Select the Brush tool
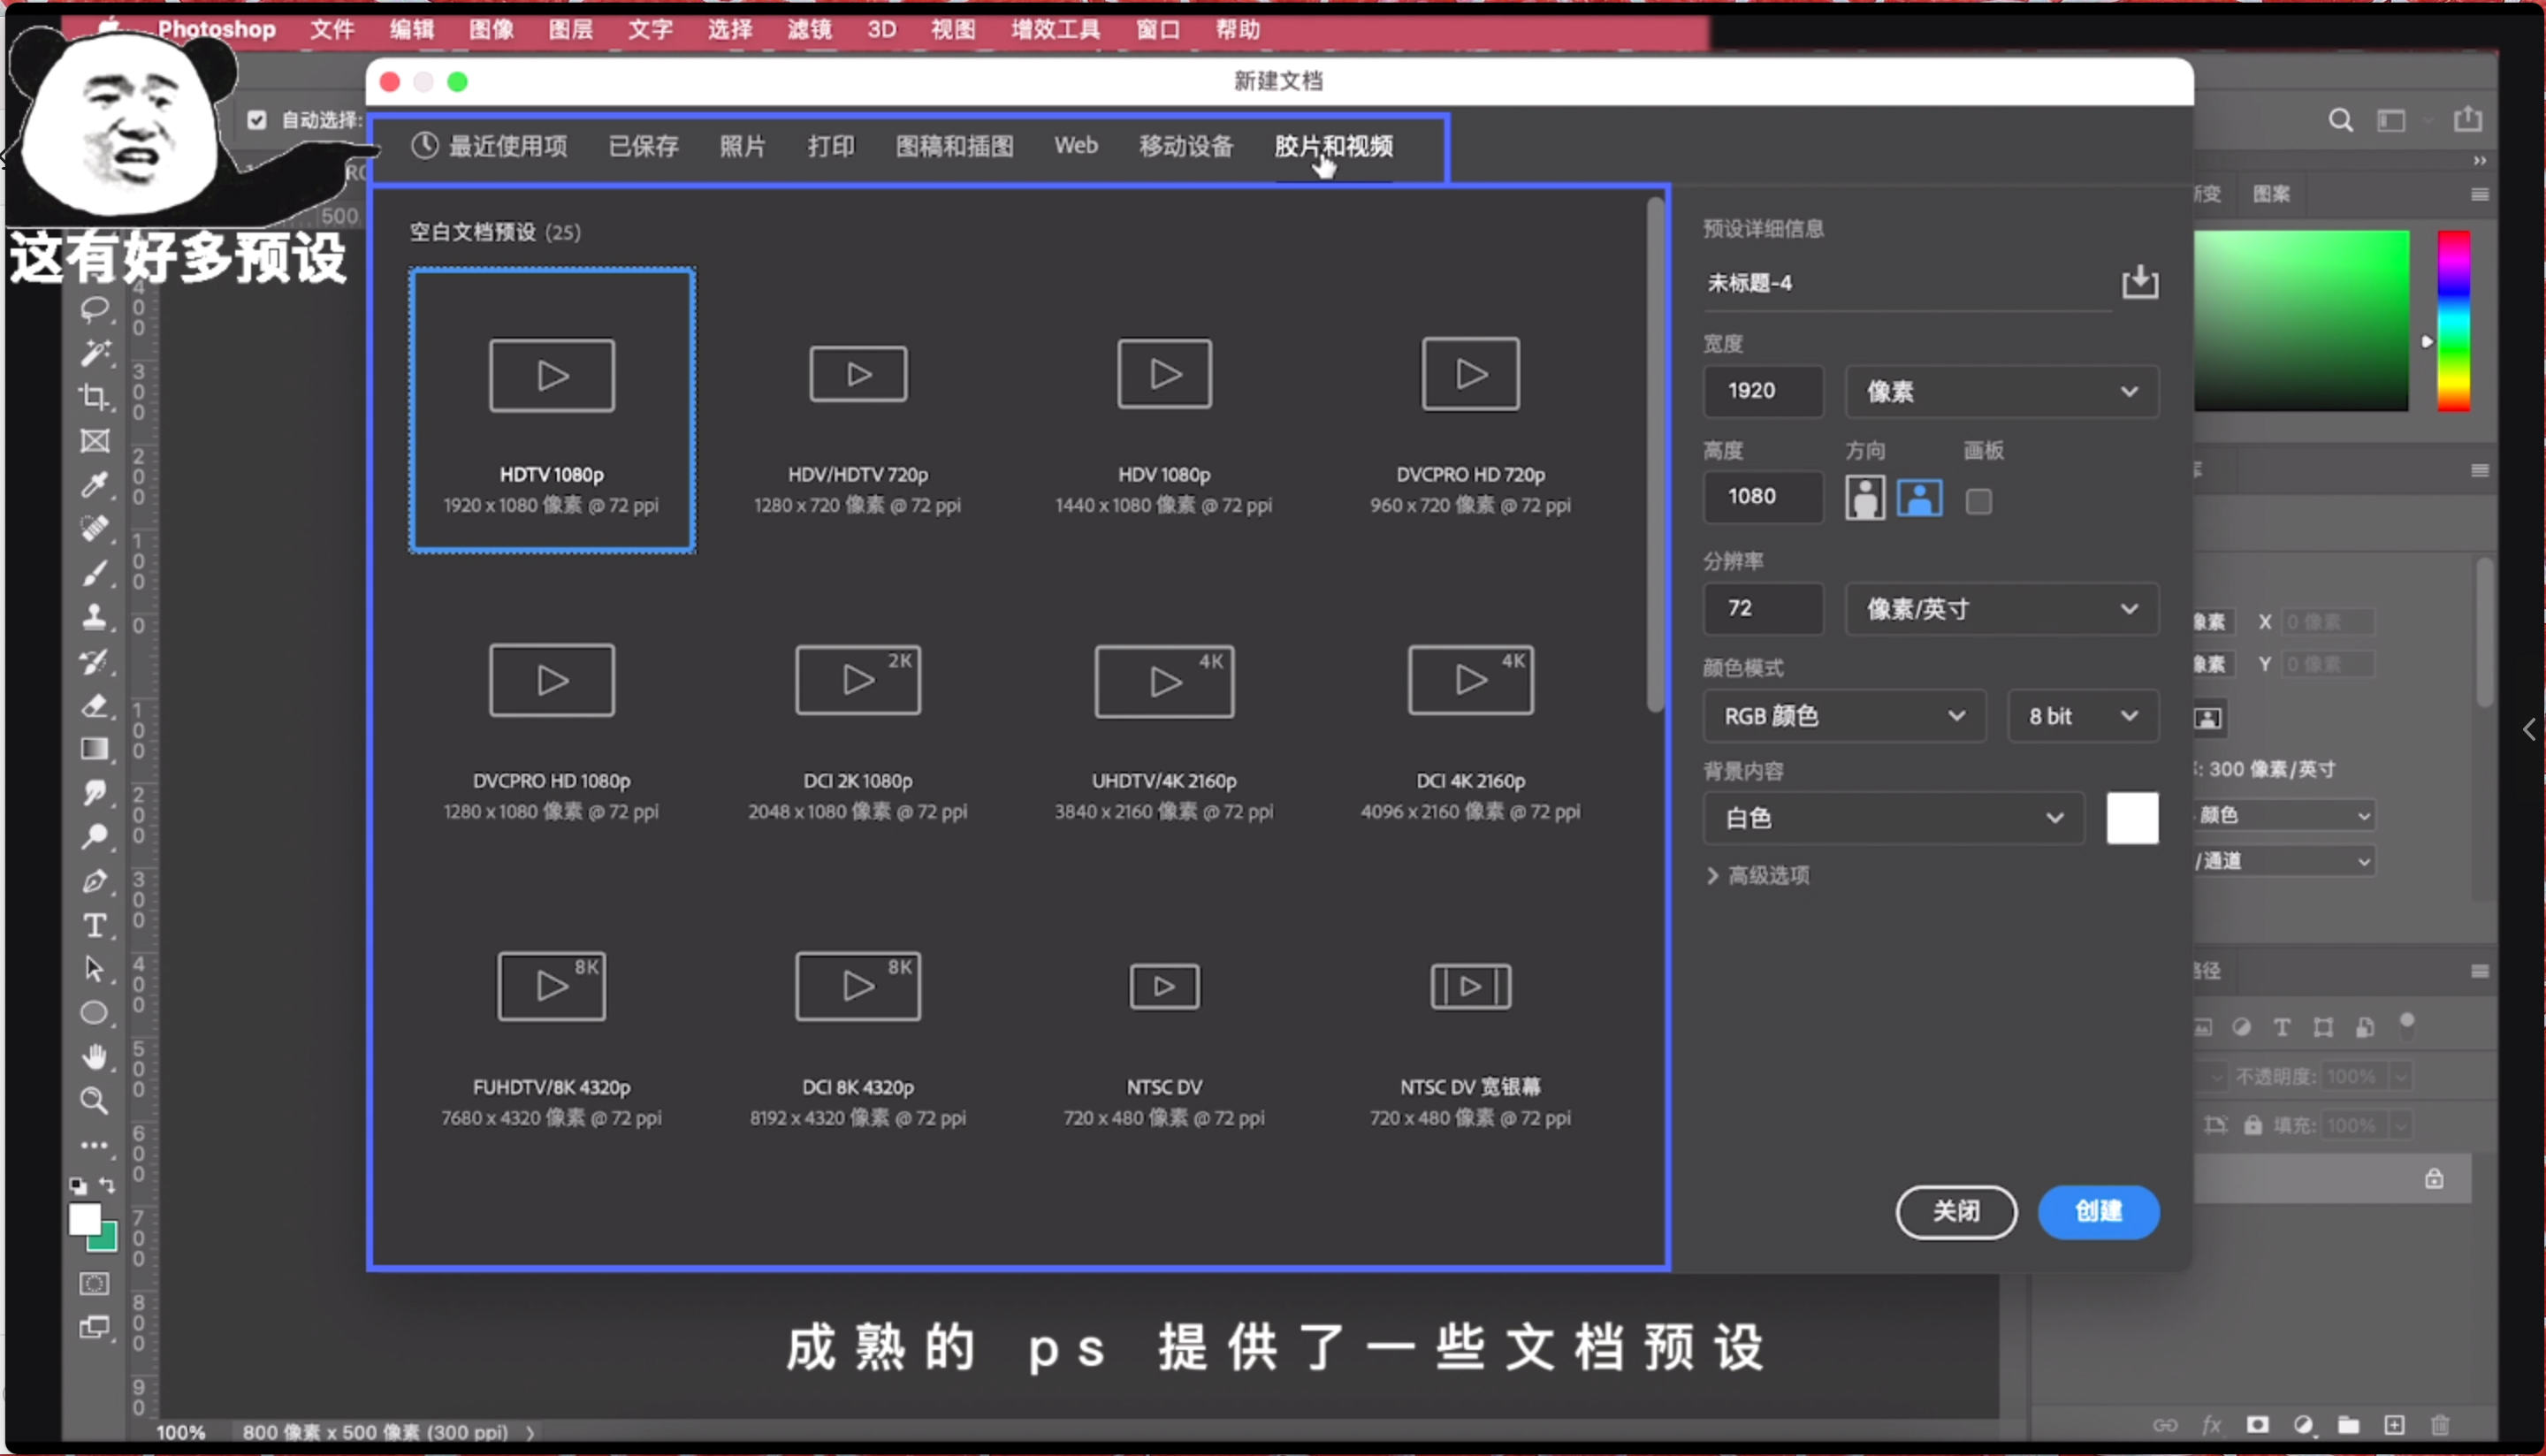Screen dimensions: 2546x1456 [95, 572]
